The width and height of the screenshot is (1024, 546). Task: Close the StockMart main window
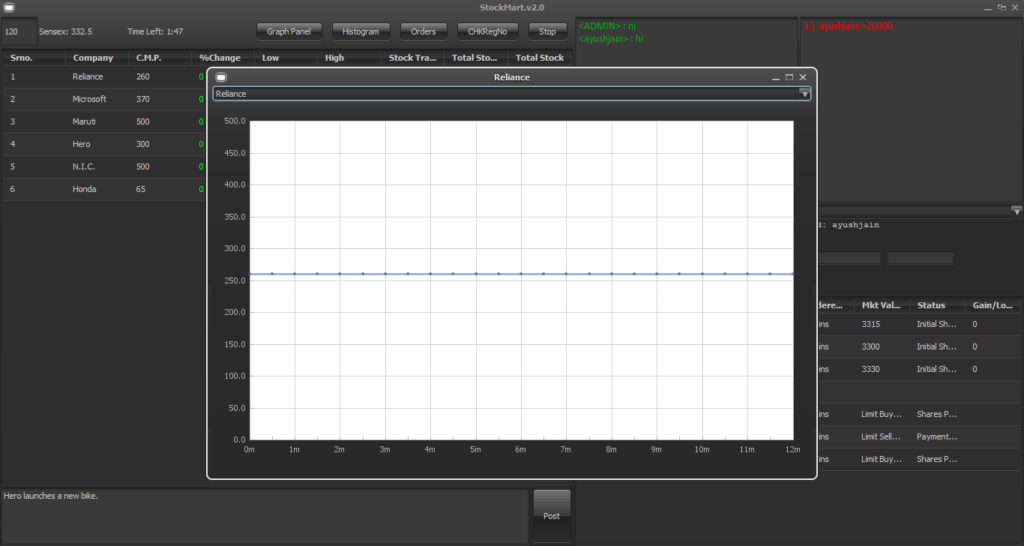tap(1015, 8)
